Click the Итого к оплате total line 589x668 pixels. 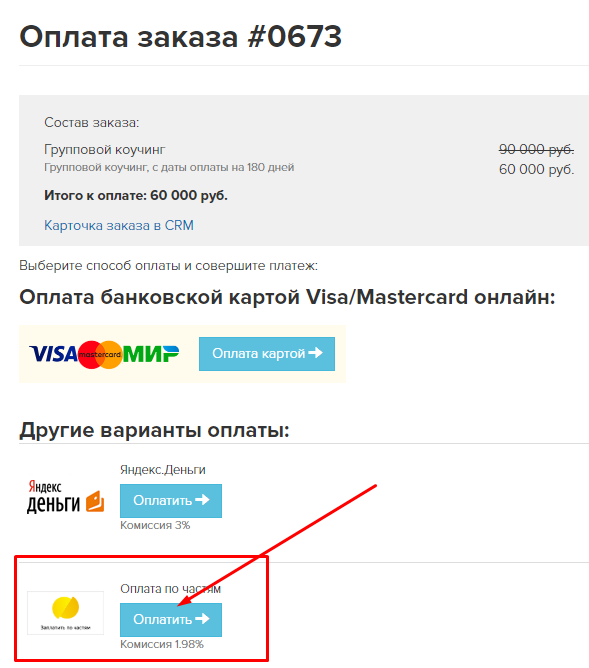coord(136,196)
